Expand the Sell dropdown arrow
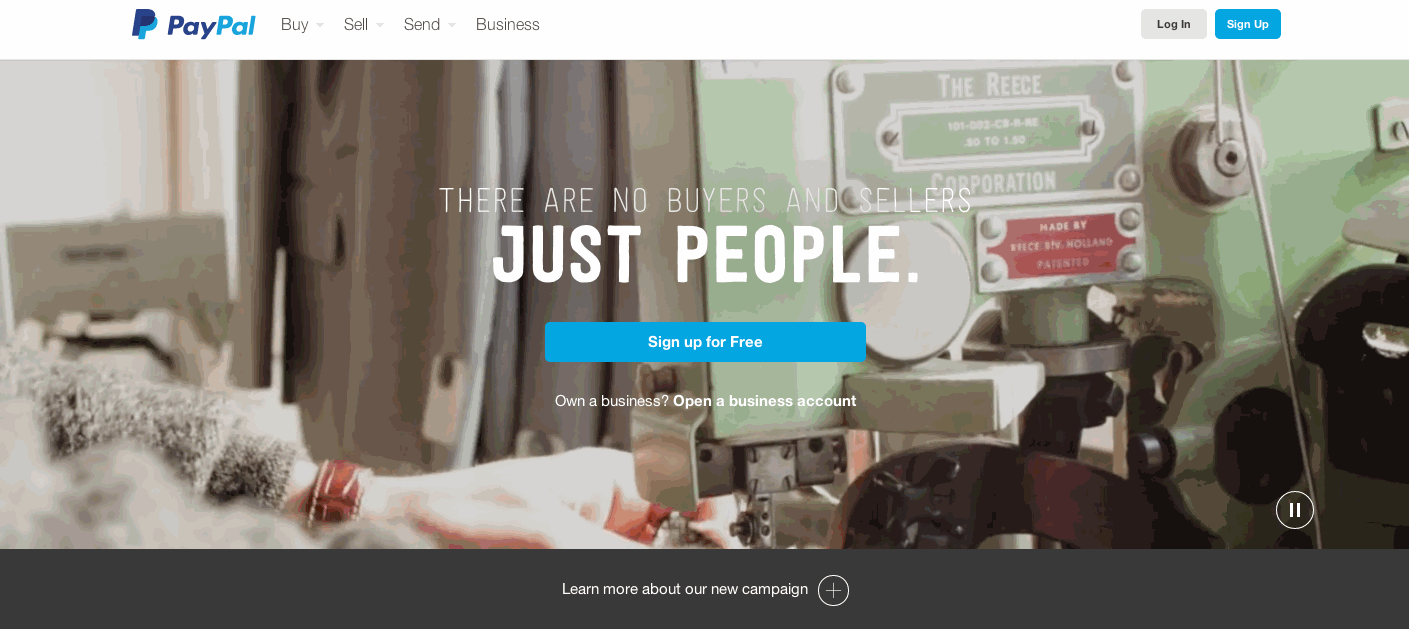 (x=380, y=25)
